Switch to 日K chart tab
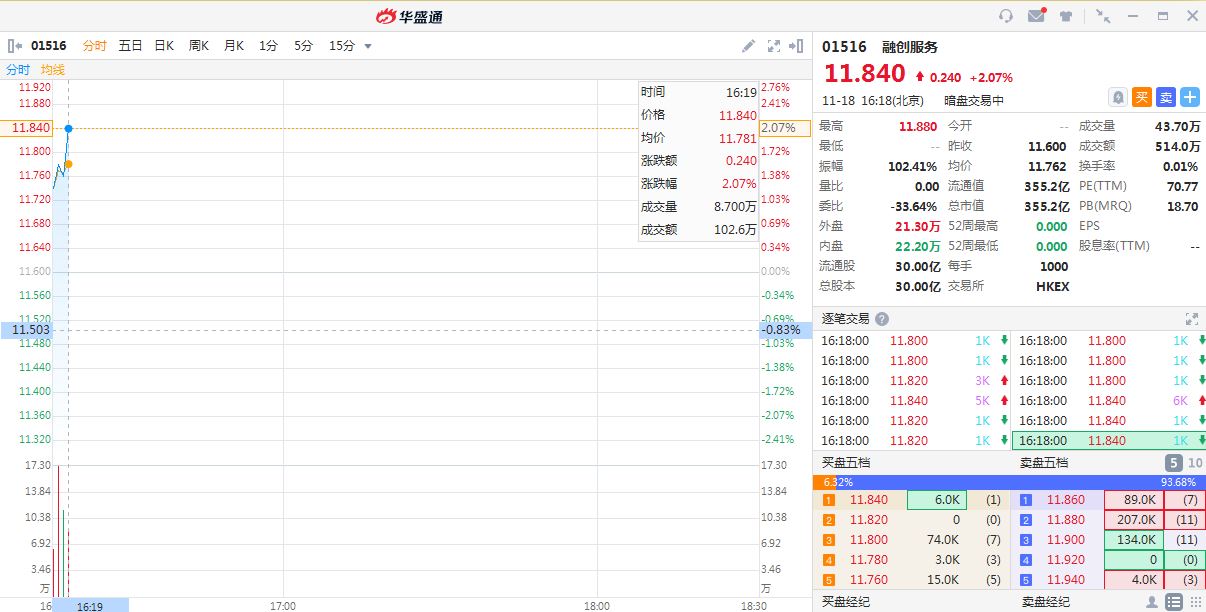The height and width of the screenshot is (612, 1206). (164, 46)
